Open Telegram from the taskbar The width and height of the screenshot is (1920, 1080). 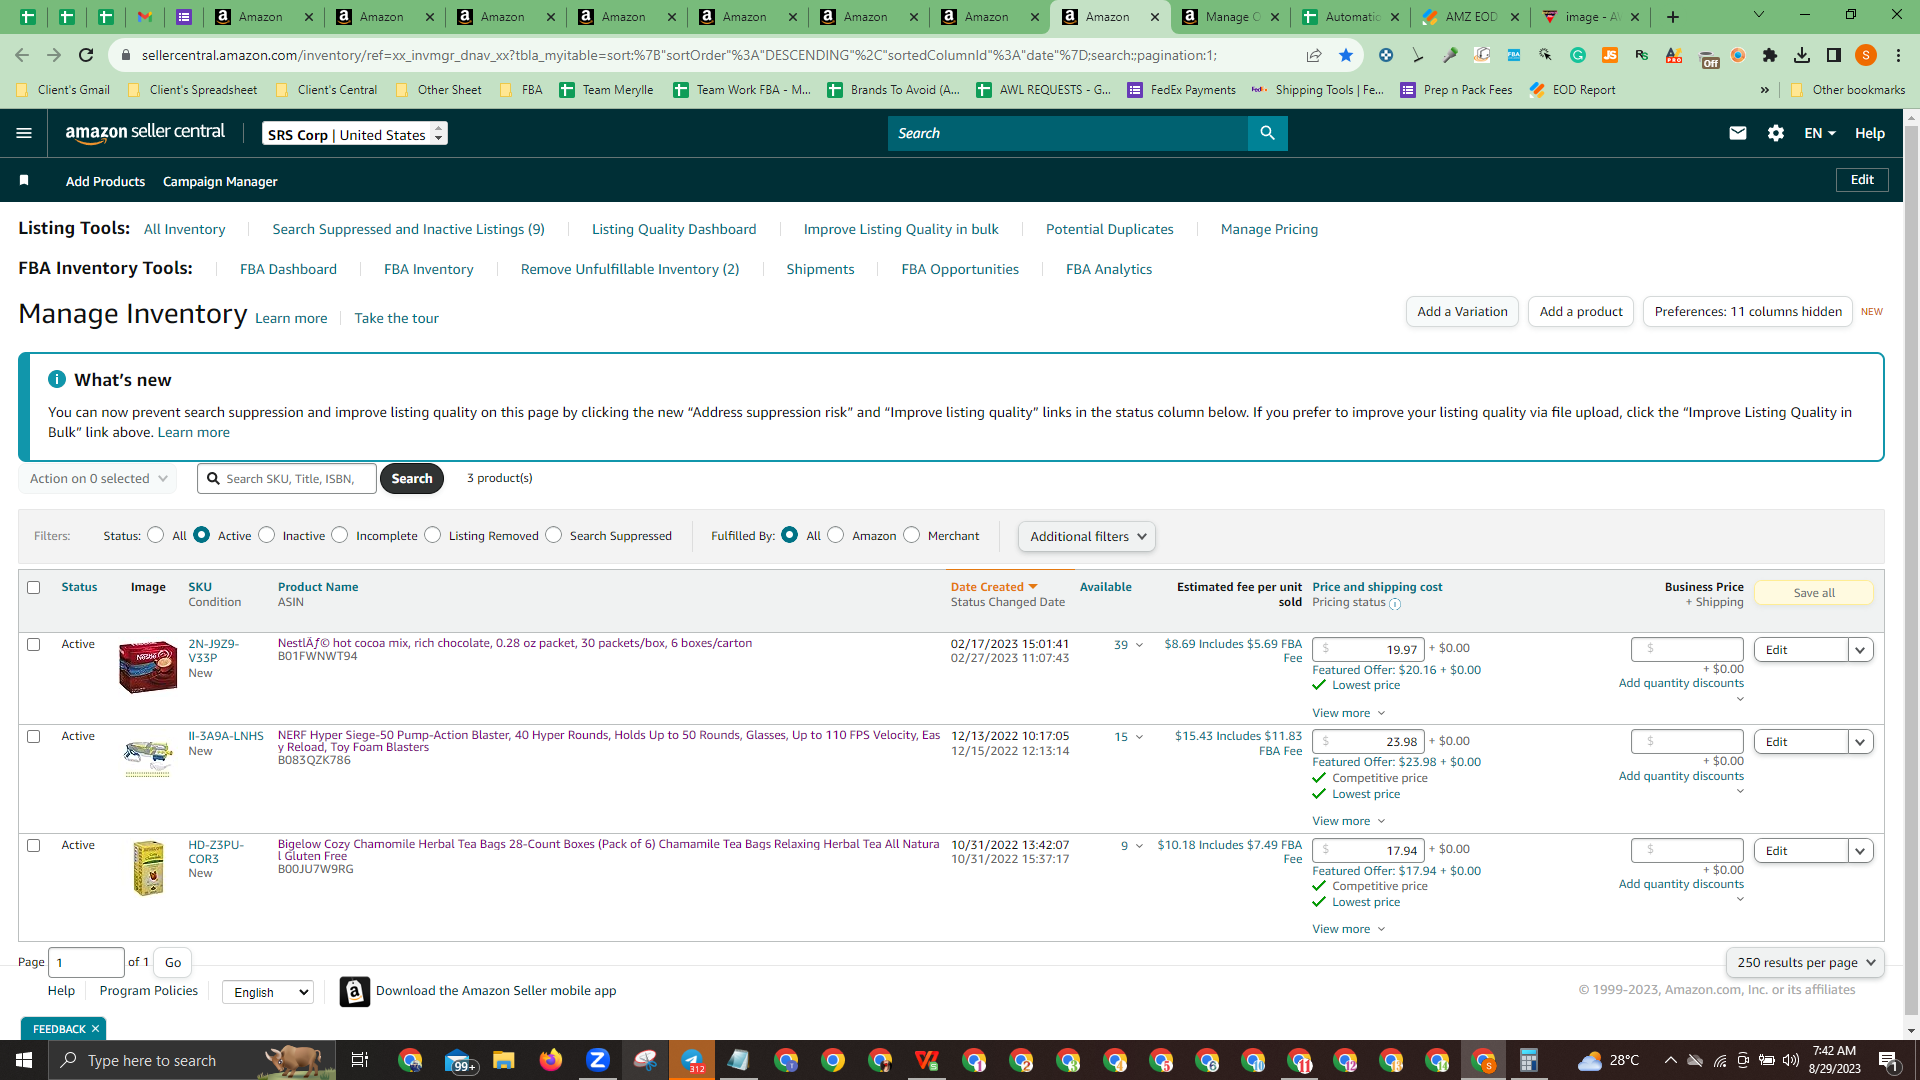click(692, 1060)
